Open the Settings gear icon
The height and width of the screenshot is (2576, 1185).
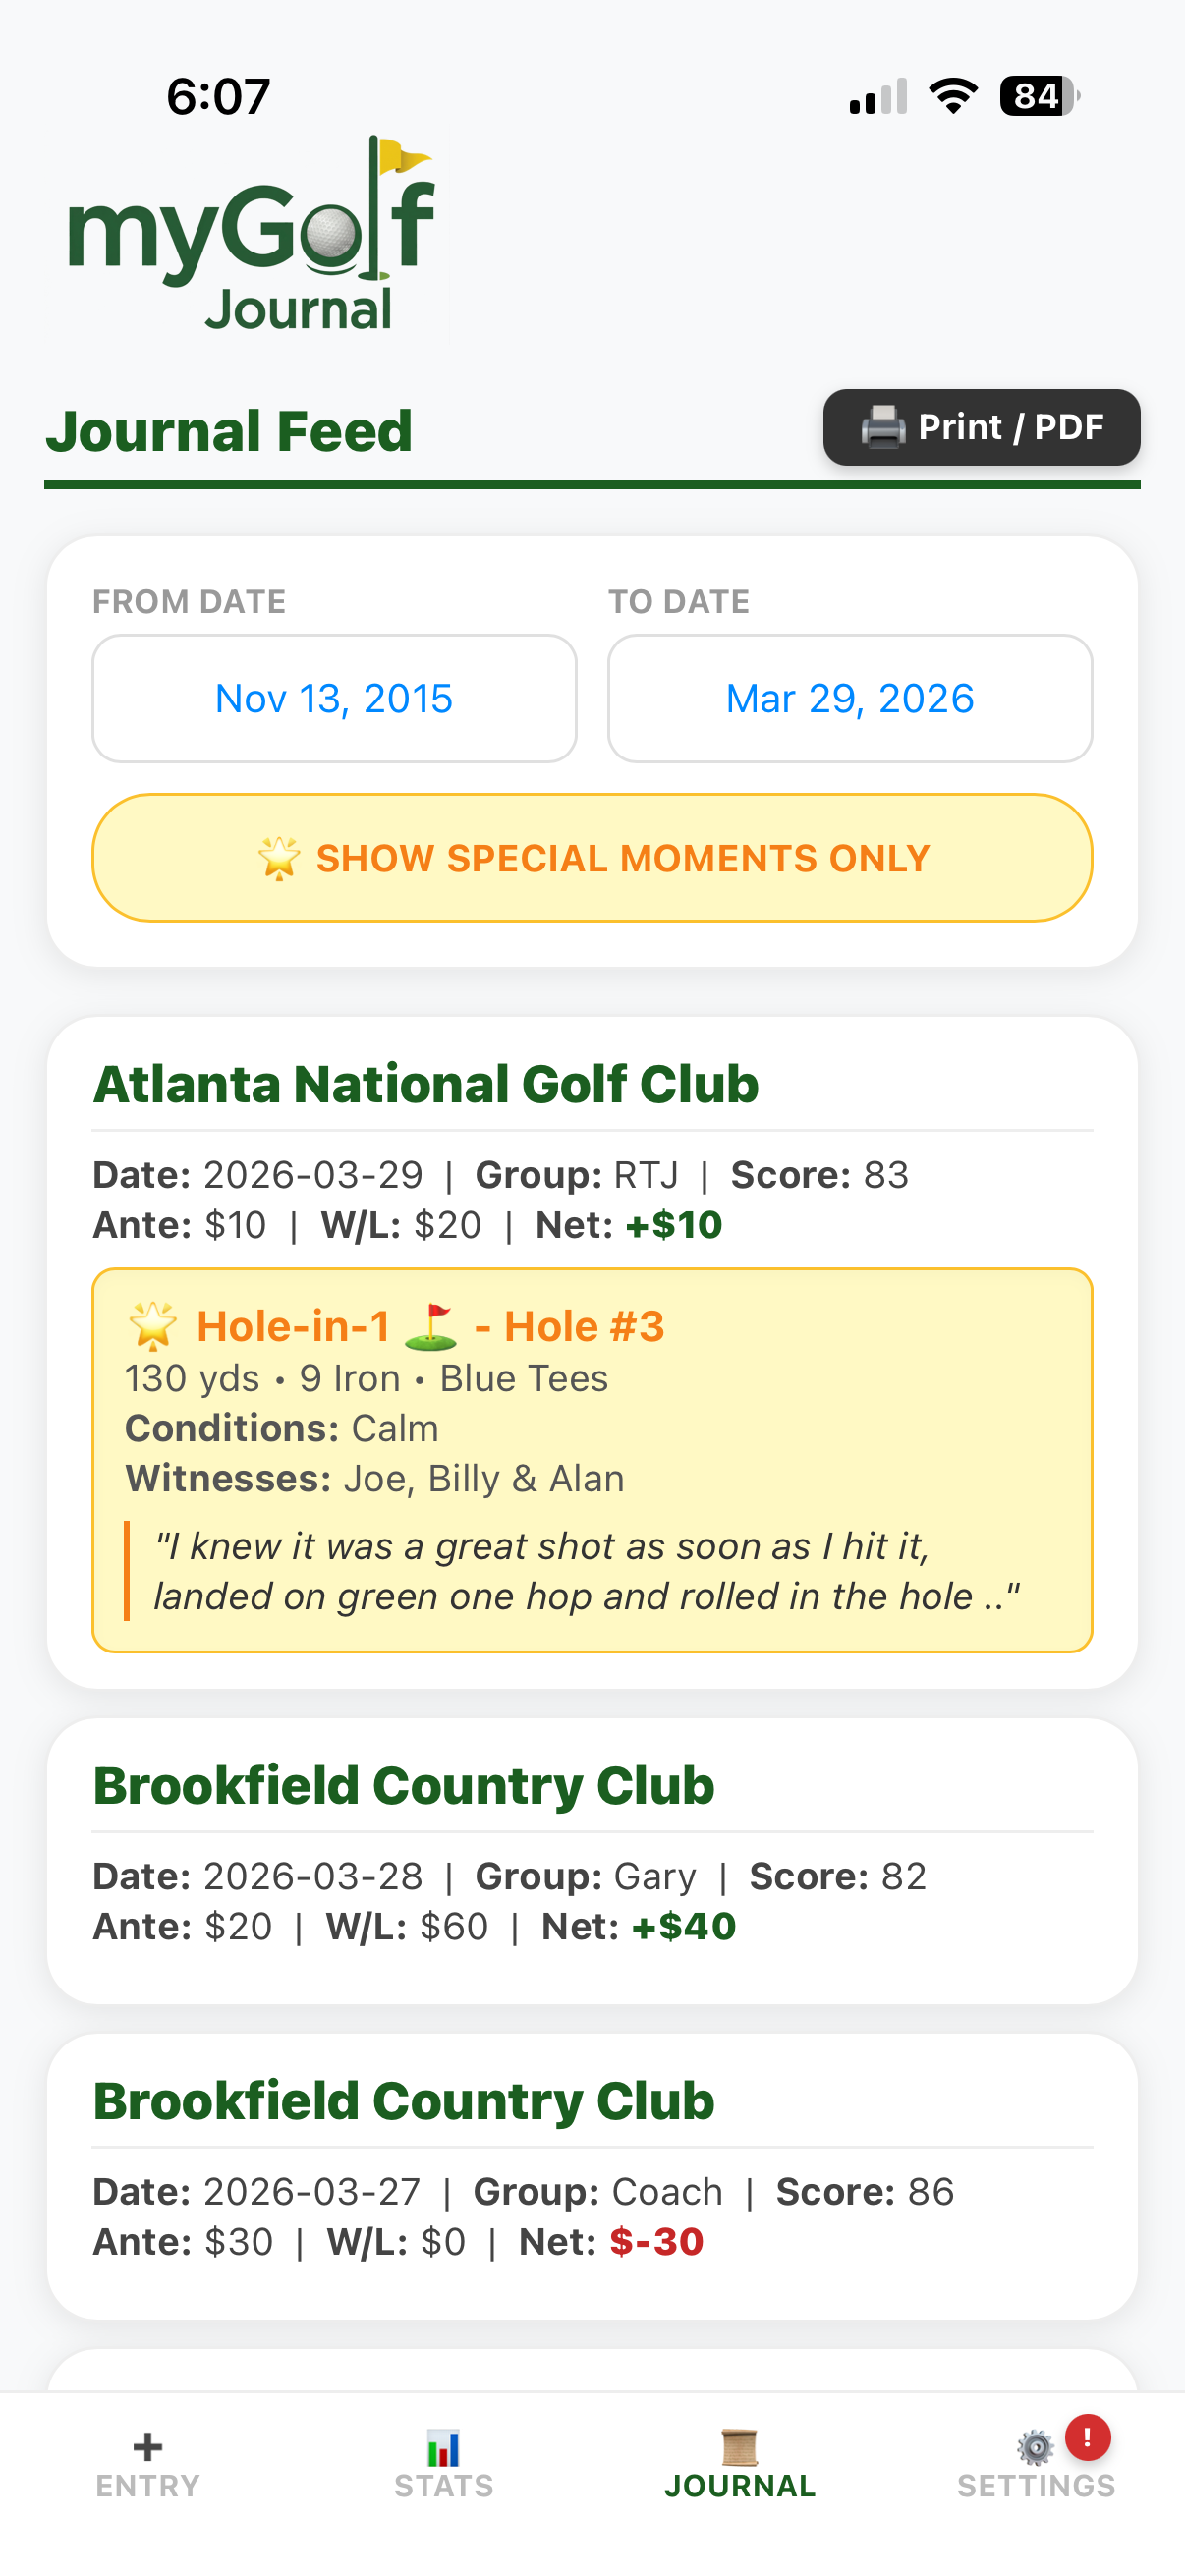pos(1034,2448)
